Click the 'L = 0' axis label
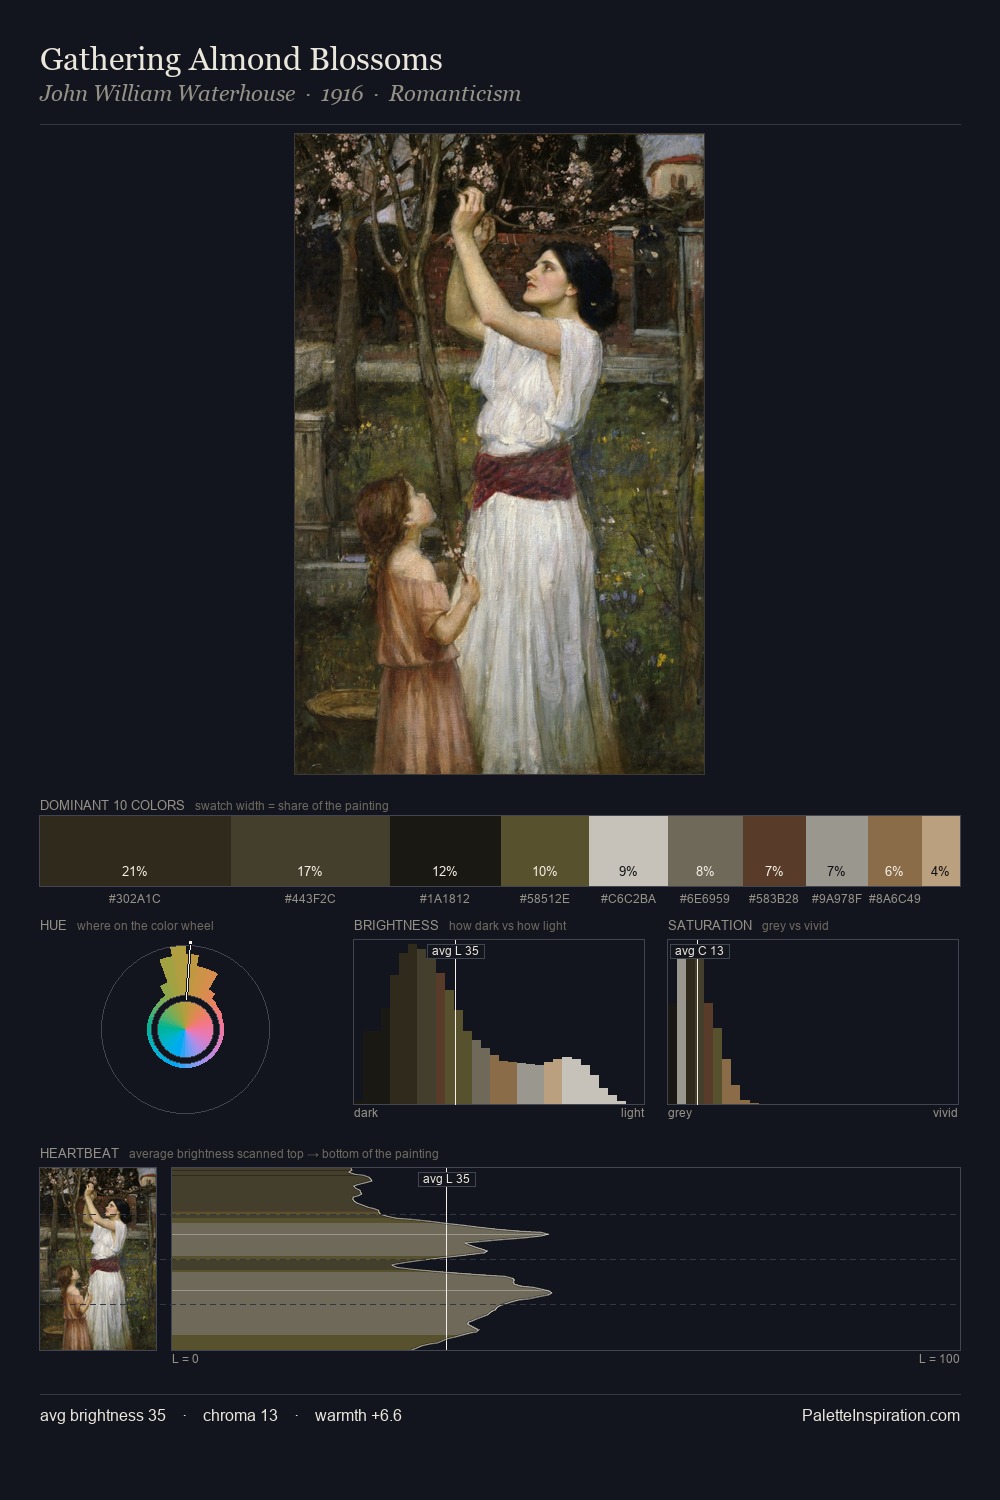 tap(185, 1359)
